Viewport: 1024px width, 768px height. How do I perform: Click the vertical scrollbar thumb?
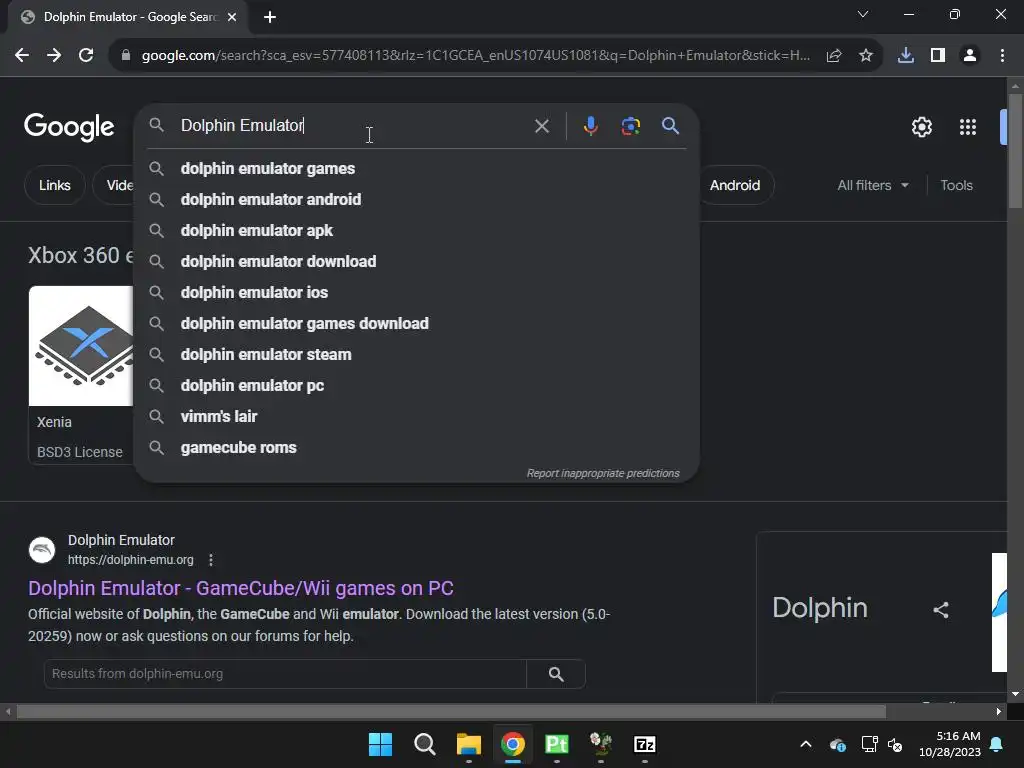pos(1015,151)
